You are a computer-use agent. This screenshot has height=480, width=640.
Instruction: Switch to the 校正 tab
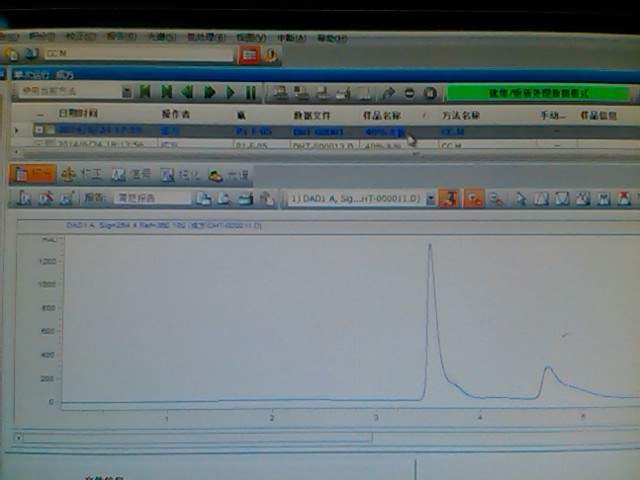point(82,174)
